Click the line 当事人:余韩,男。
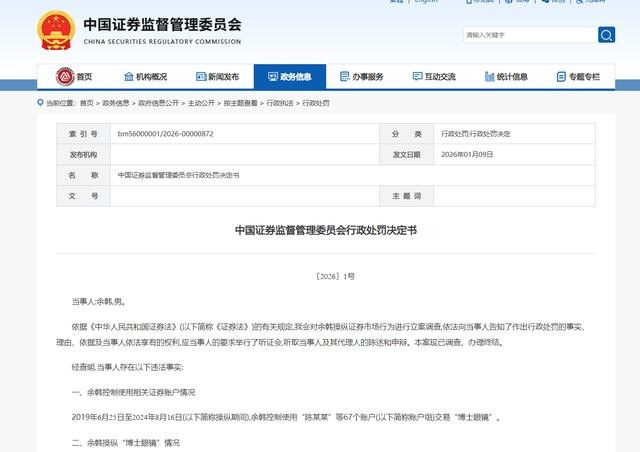Screen dimensions: 640x452 coord(100,302)
